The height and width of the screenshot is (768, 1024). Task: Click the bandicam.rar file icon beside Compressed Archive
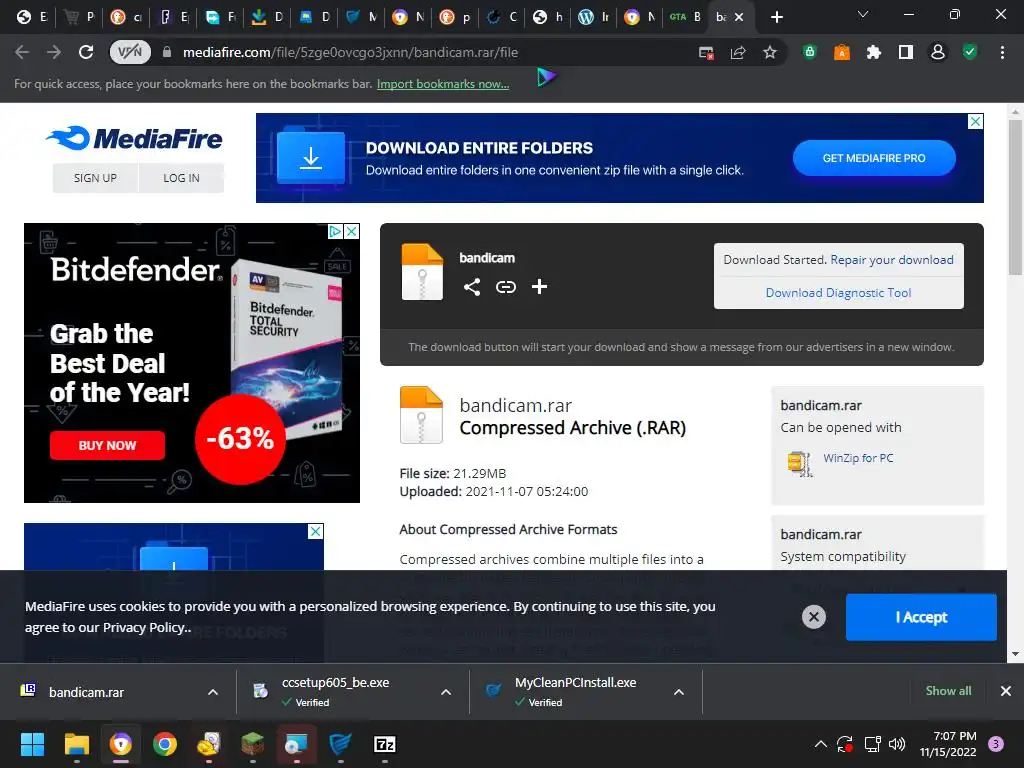(x=421, y=415)
